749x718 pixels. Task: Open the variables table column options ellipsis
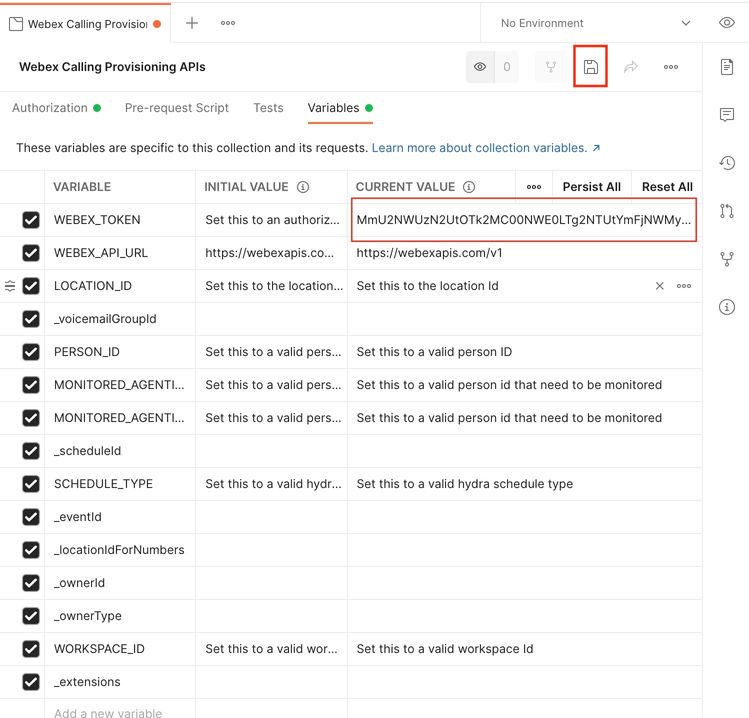click(x=534, y=187)
